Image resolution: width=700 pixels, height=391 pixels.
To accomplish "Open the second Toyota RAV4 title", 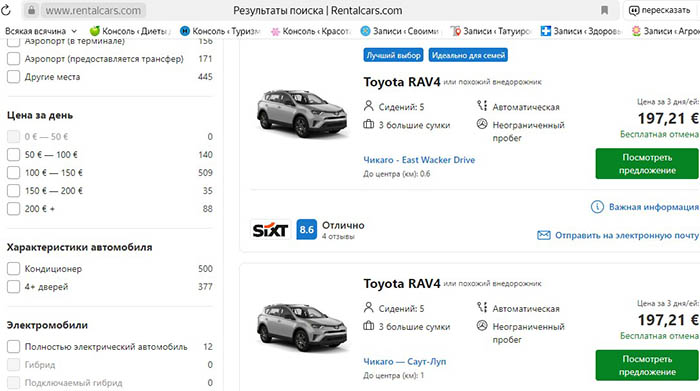I will click(401, 284).
